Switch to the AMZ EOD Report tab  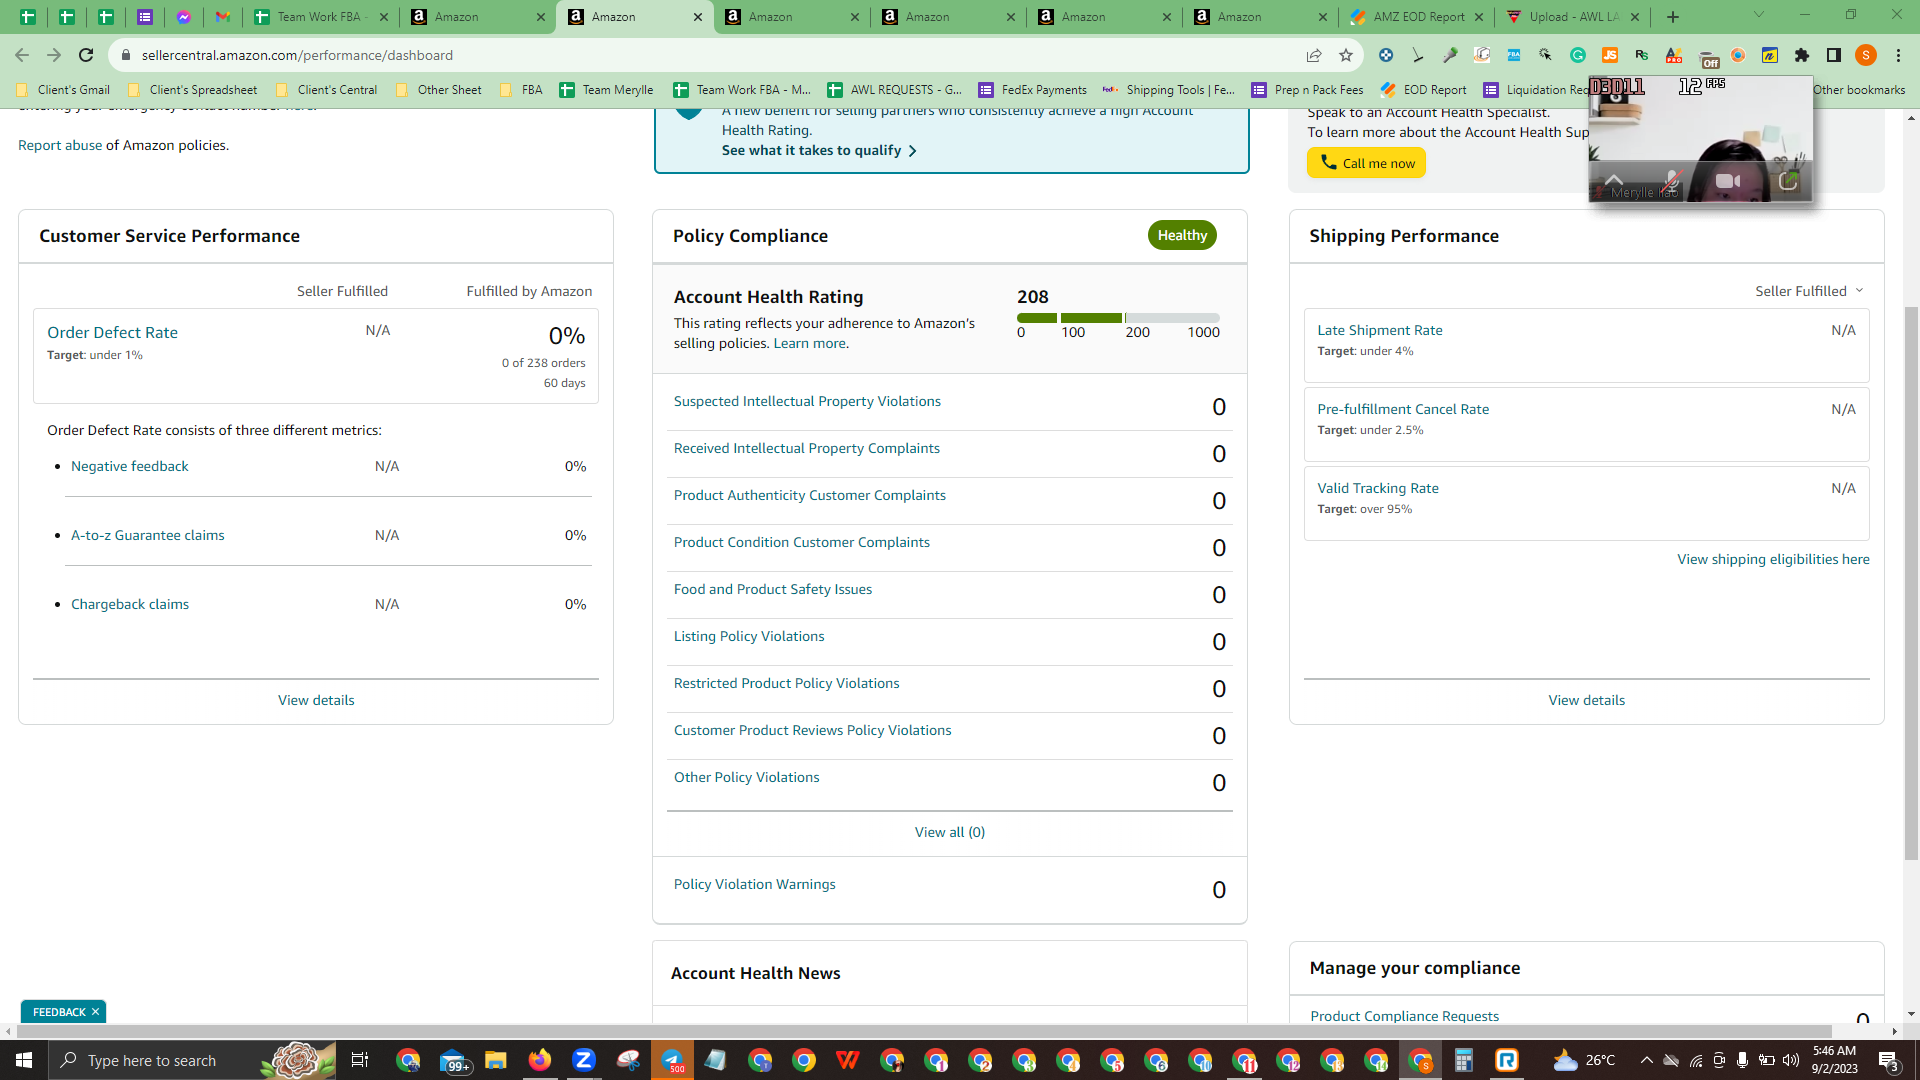click(x=1418, y=17)
